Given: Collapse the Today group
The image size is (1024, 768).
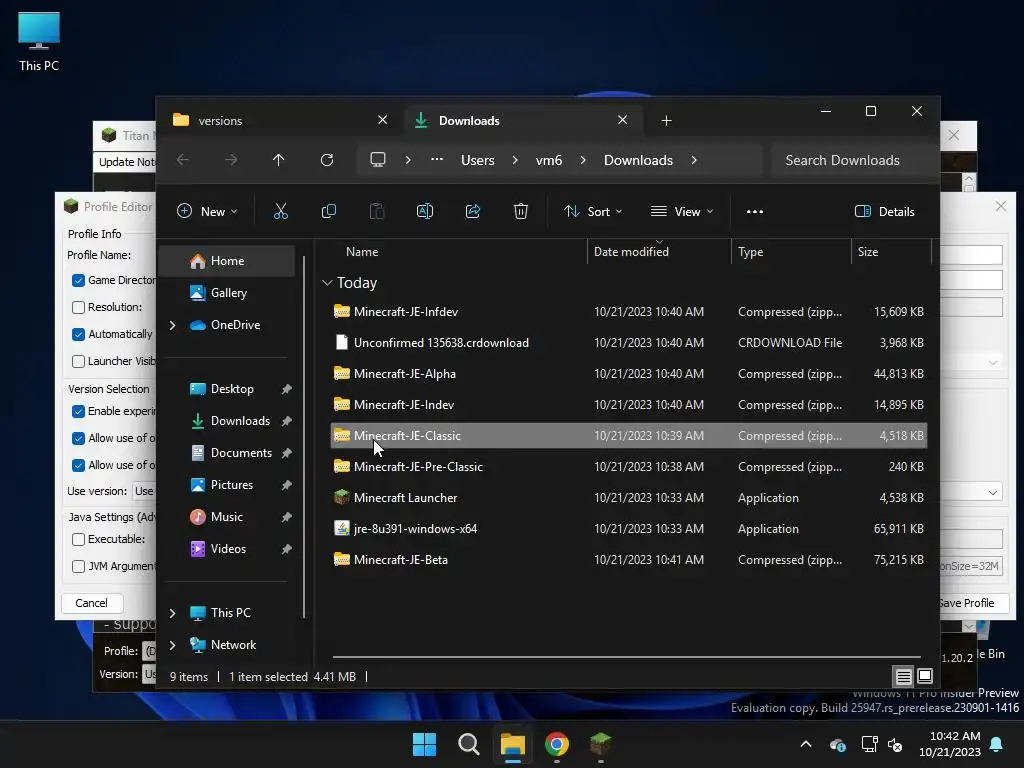Looking at the screenshot, I should click(327, 283).
